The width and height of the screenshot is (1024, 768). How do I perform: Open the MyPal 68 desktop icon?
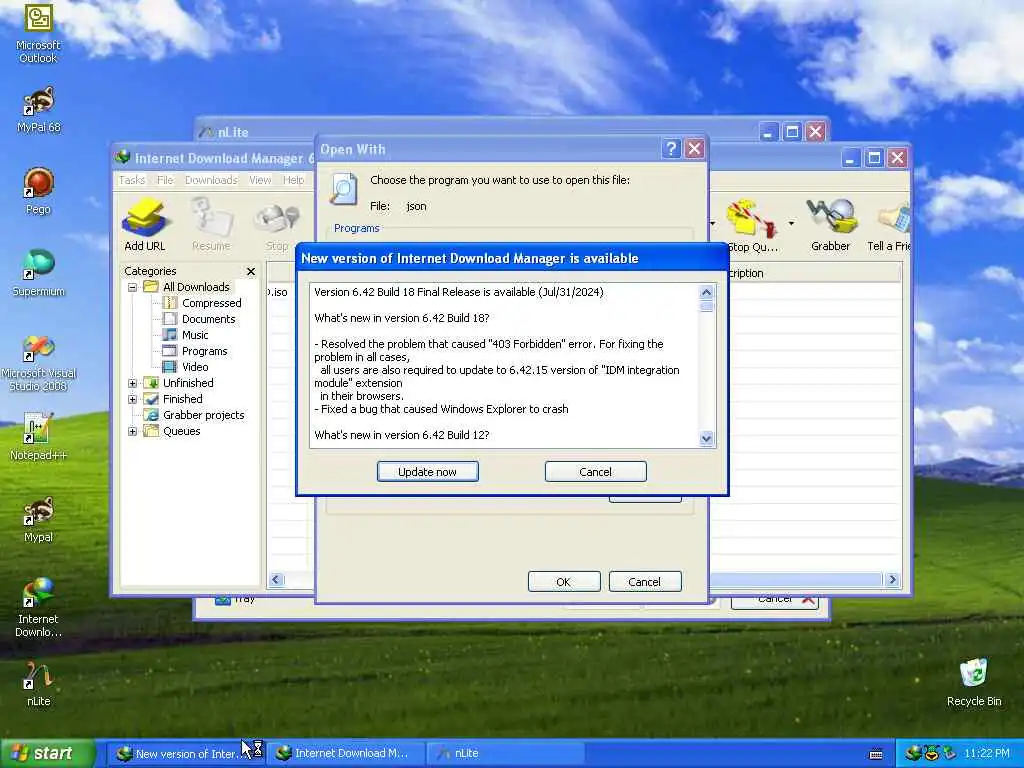click(x=38, y=110)
